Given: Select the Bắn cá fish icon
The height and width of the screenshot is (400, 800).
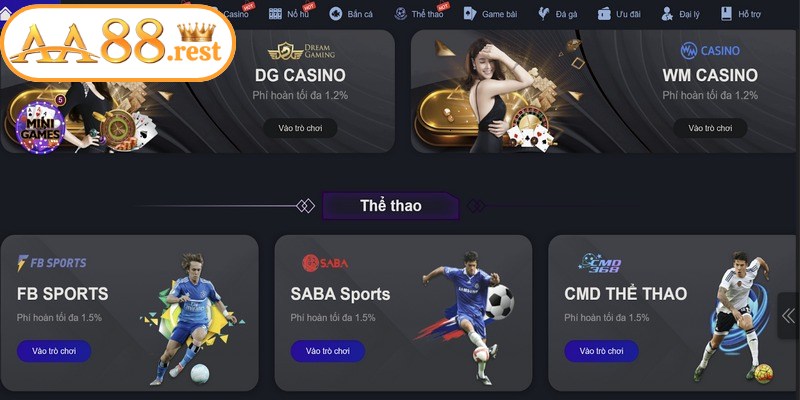Looking at the screenshot, I should click(x=335, y=14).
